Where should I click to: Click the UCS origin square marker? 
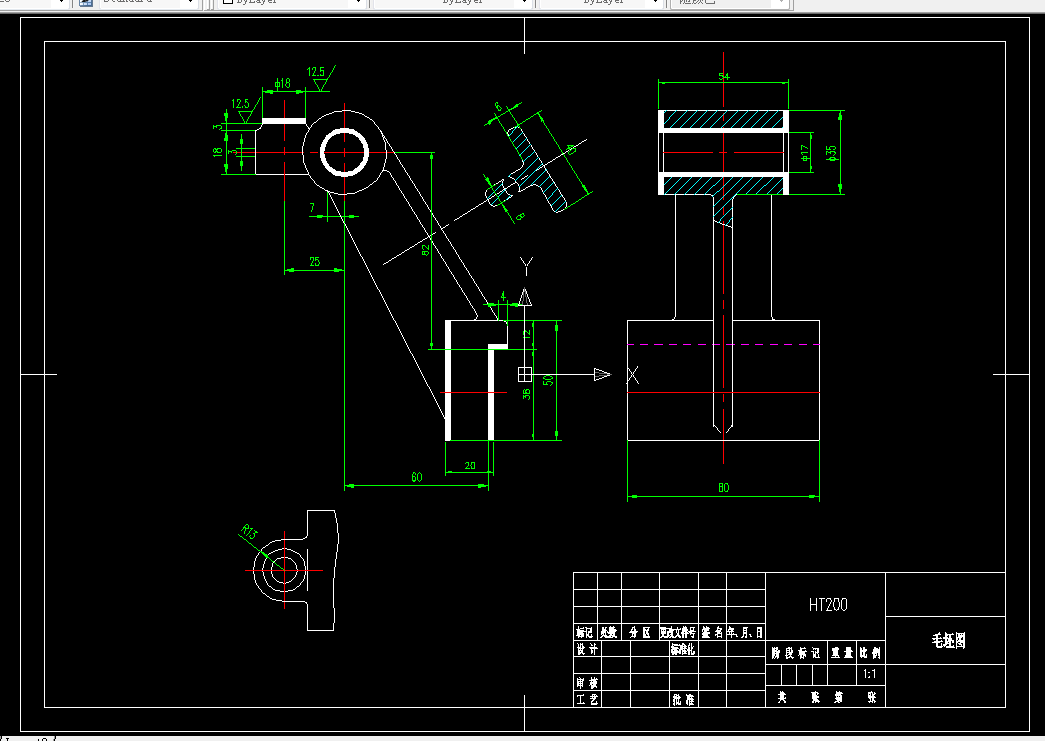[525, 374]
